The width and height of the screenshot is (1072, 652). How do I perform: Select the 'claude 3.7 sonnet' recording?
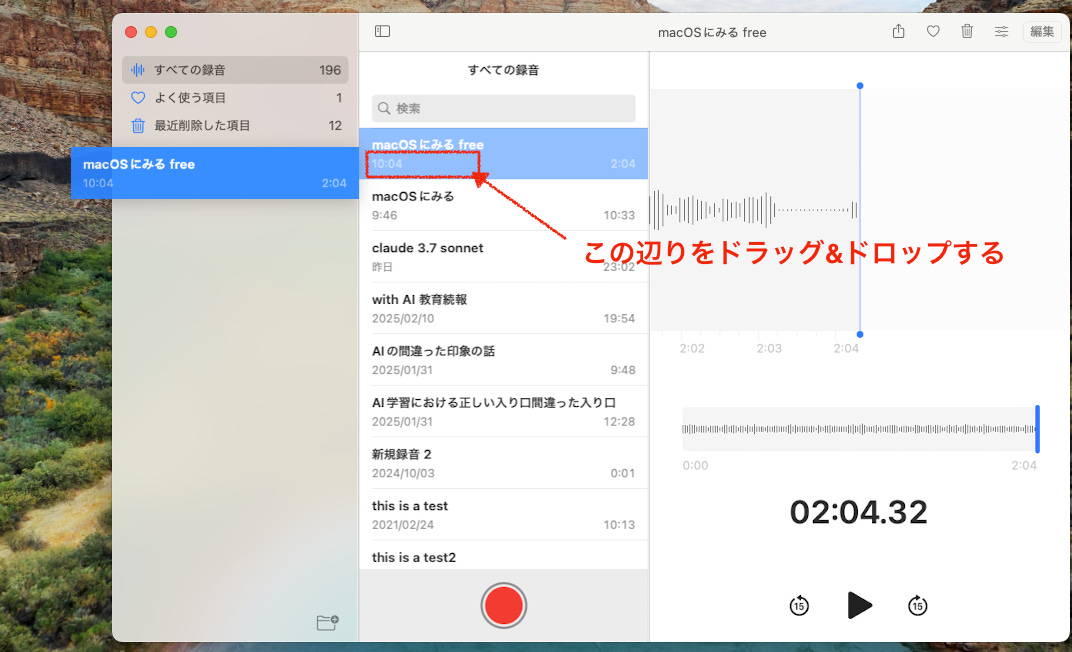[503, 256]
